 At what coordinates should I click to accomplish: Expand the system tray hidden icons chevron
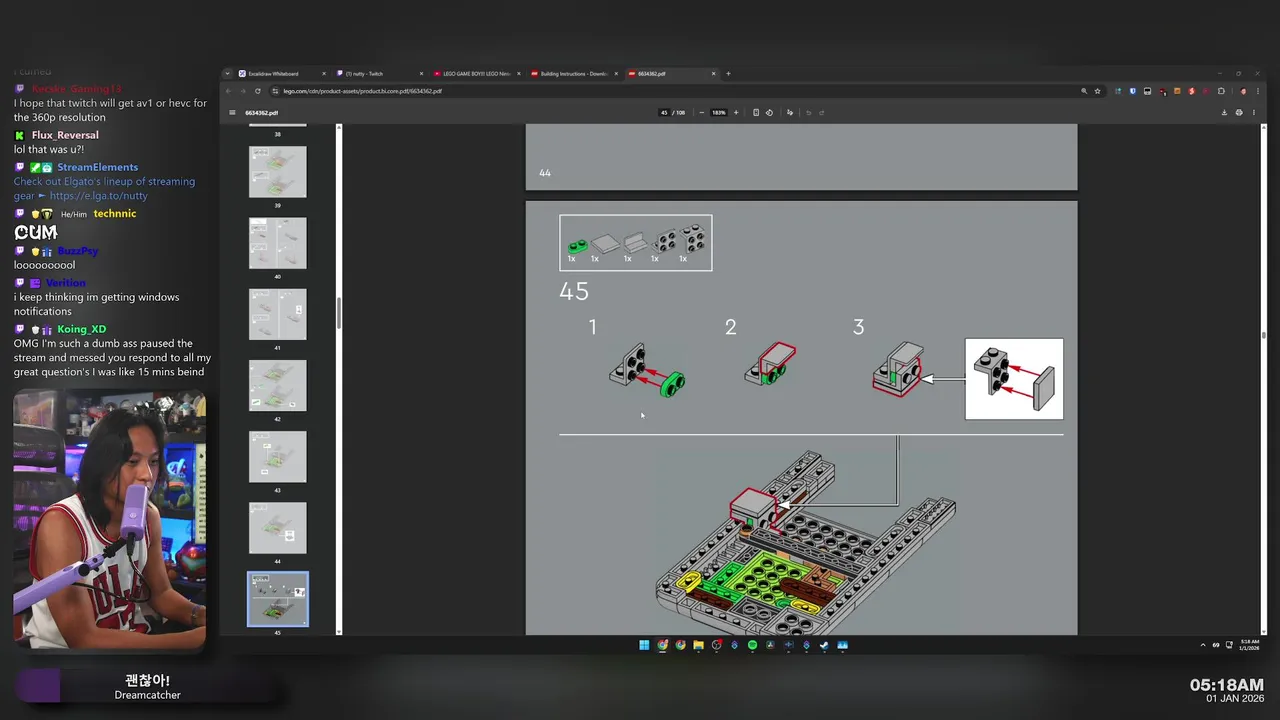(1203, 645)
